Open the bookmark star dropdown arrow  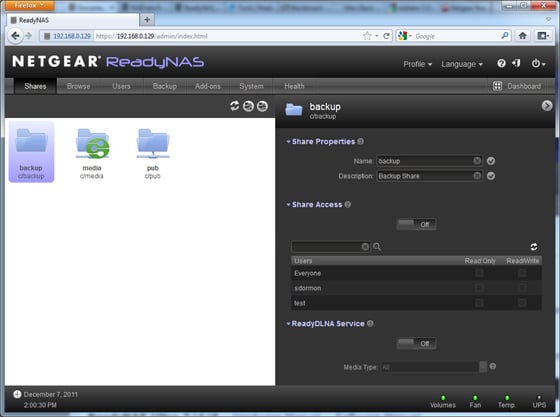pyautogui.click(x=377, y=36)
